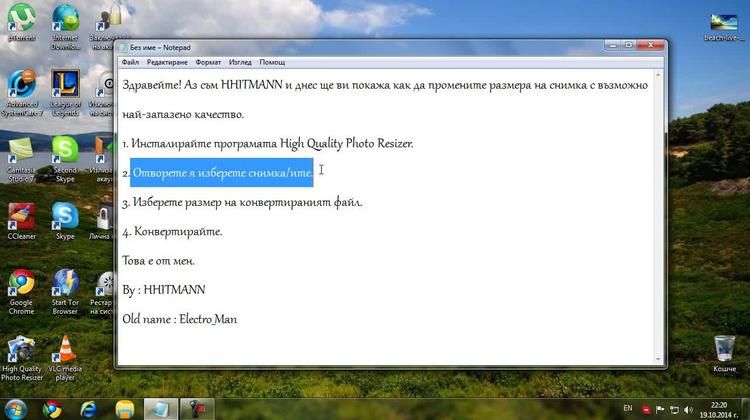Image resolution: width=750 pixels, height=420 pixels.
Task: Close the Notepad window
Action: pyautogui.click(x=651, y=45)
